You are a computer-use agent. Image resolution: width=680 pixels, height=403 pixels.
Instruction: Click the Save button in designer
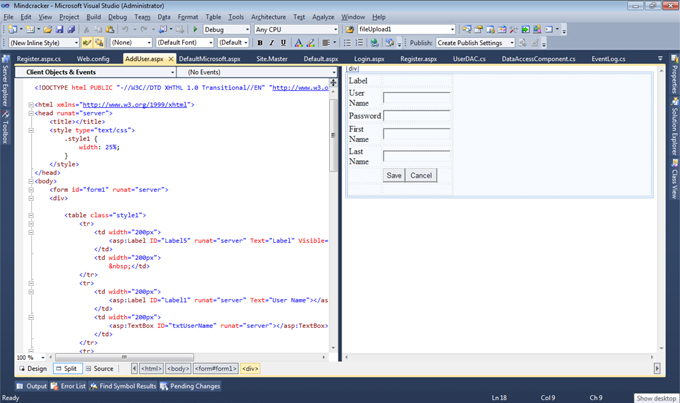tap(394, 175)
